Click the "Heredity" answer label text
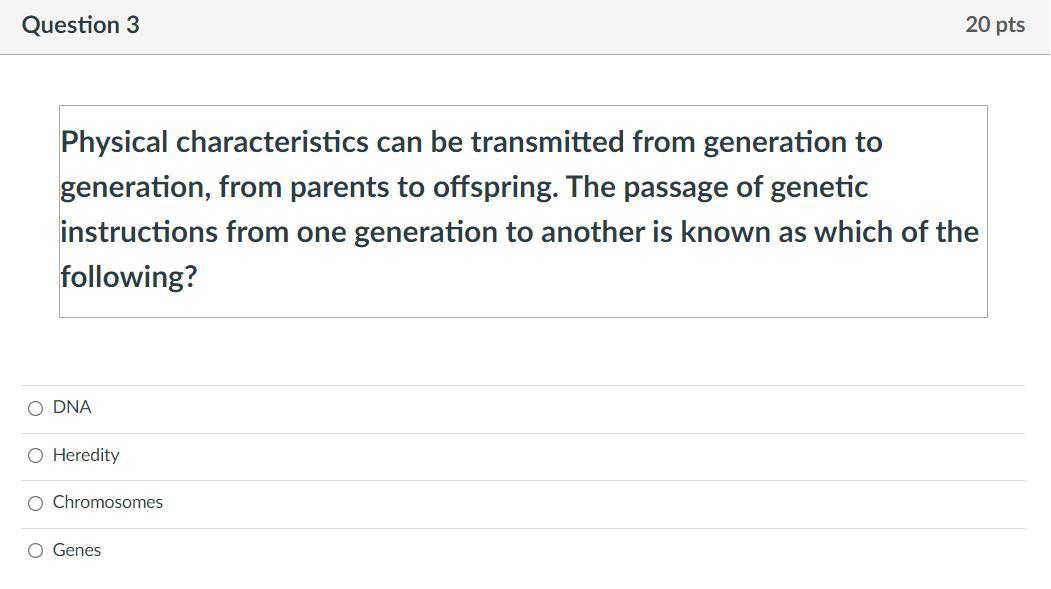This screenshot has height=589, width=1051. click(86, 455)
